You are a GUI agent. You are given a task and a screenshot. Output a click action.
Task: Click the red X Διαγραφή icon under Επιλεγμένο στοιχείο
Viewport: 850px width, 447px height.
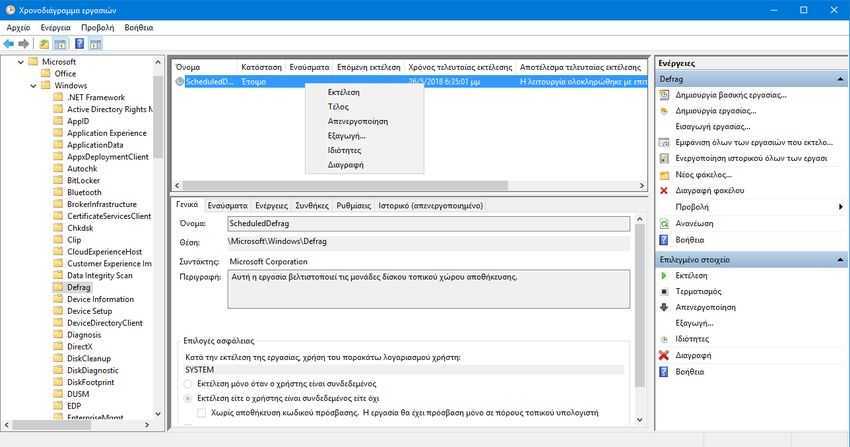point(664,355)
